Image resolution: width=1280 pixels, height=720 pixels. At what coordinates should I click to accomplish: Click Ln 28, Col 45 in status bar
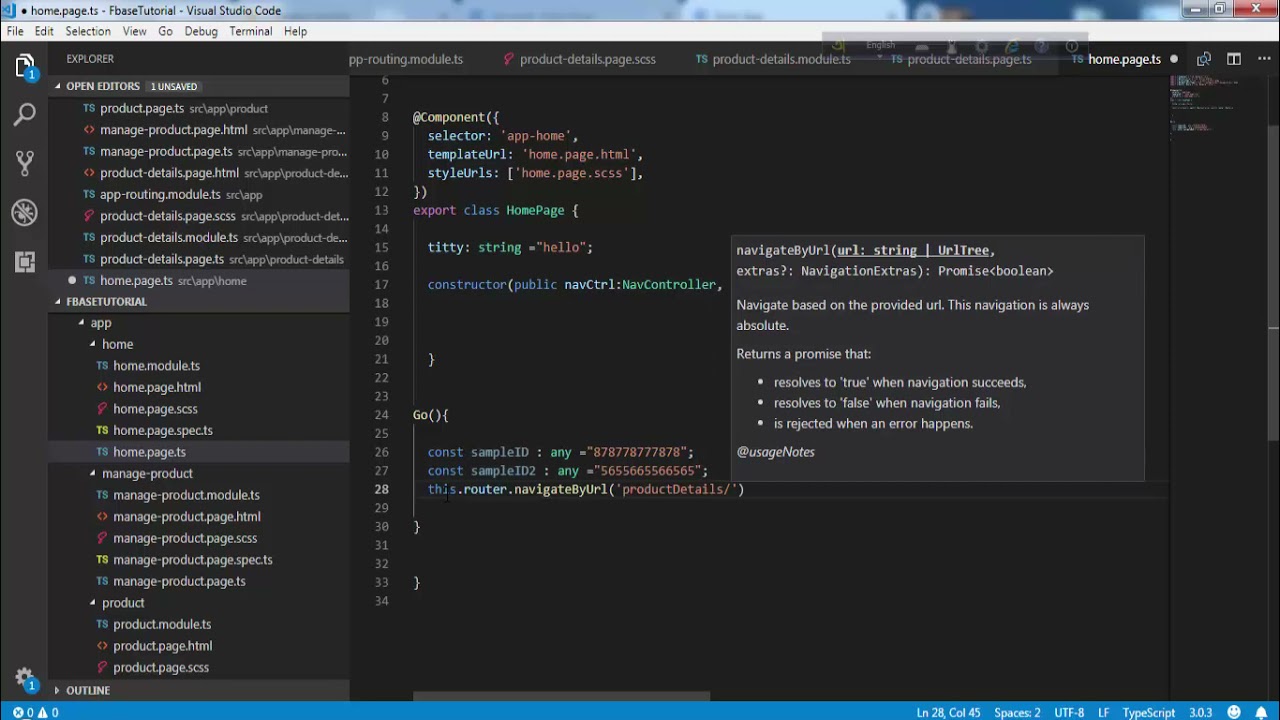pyautogui.click(x=948, y=713)
